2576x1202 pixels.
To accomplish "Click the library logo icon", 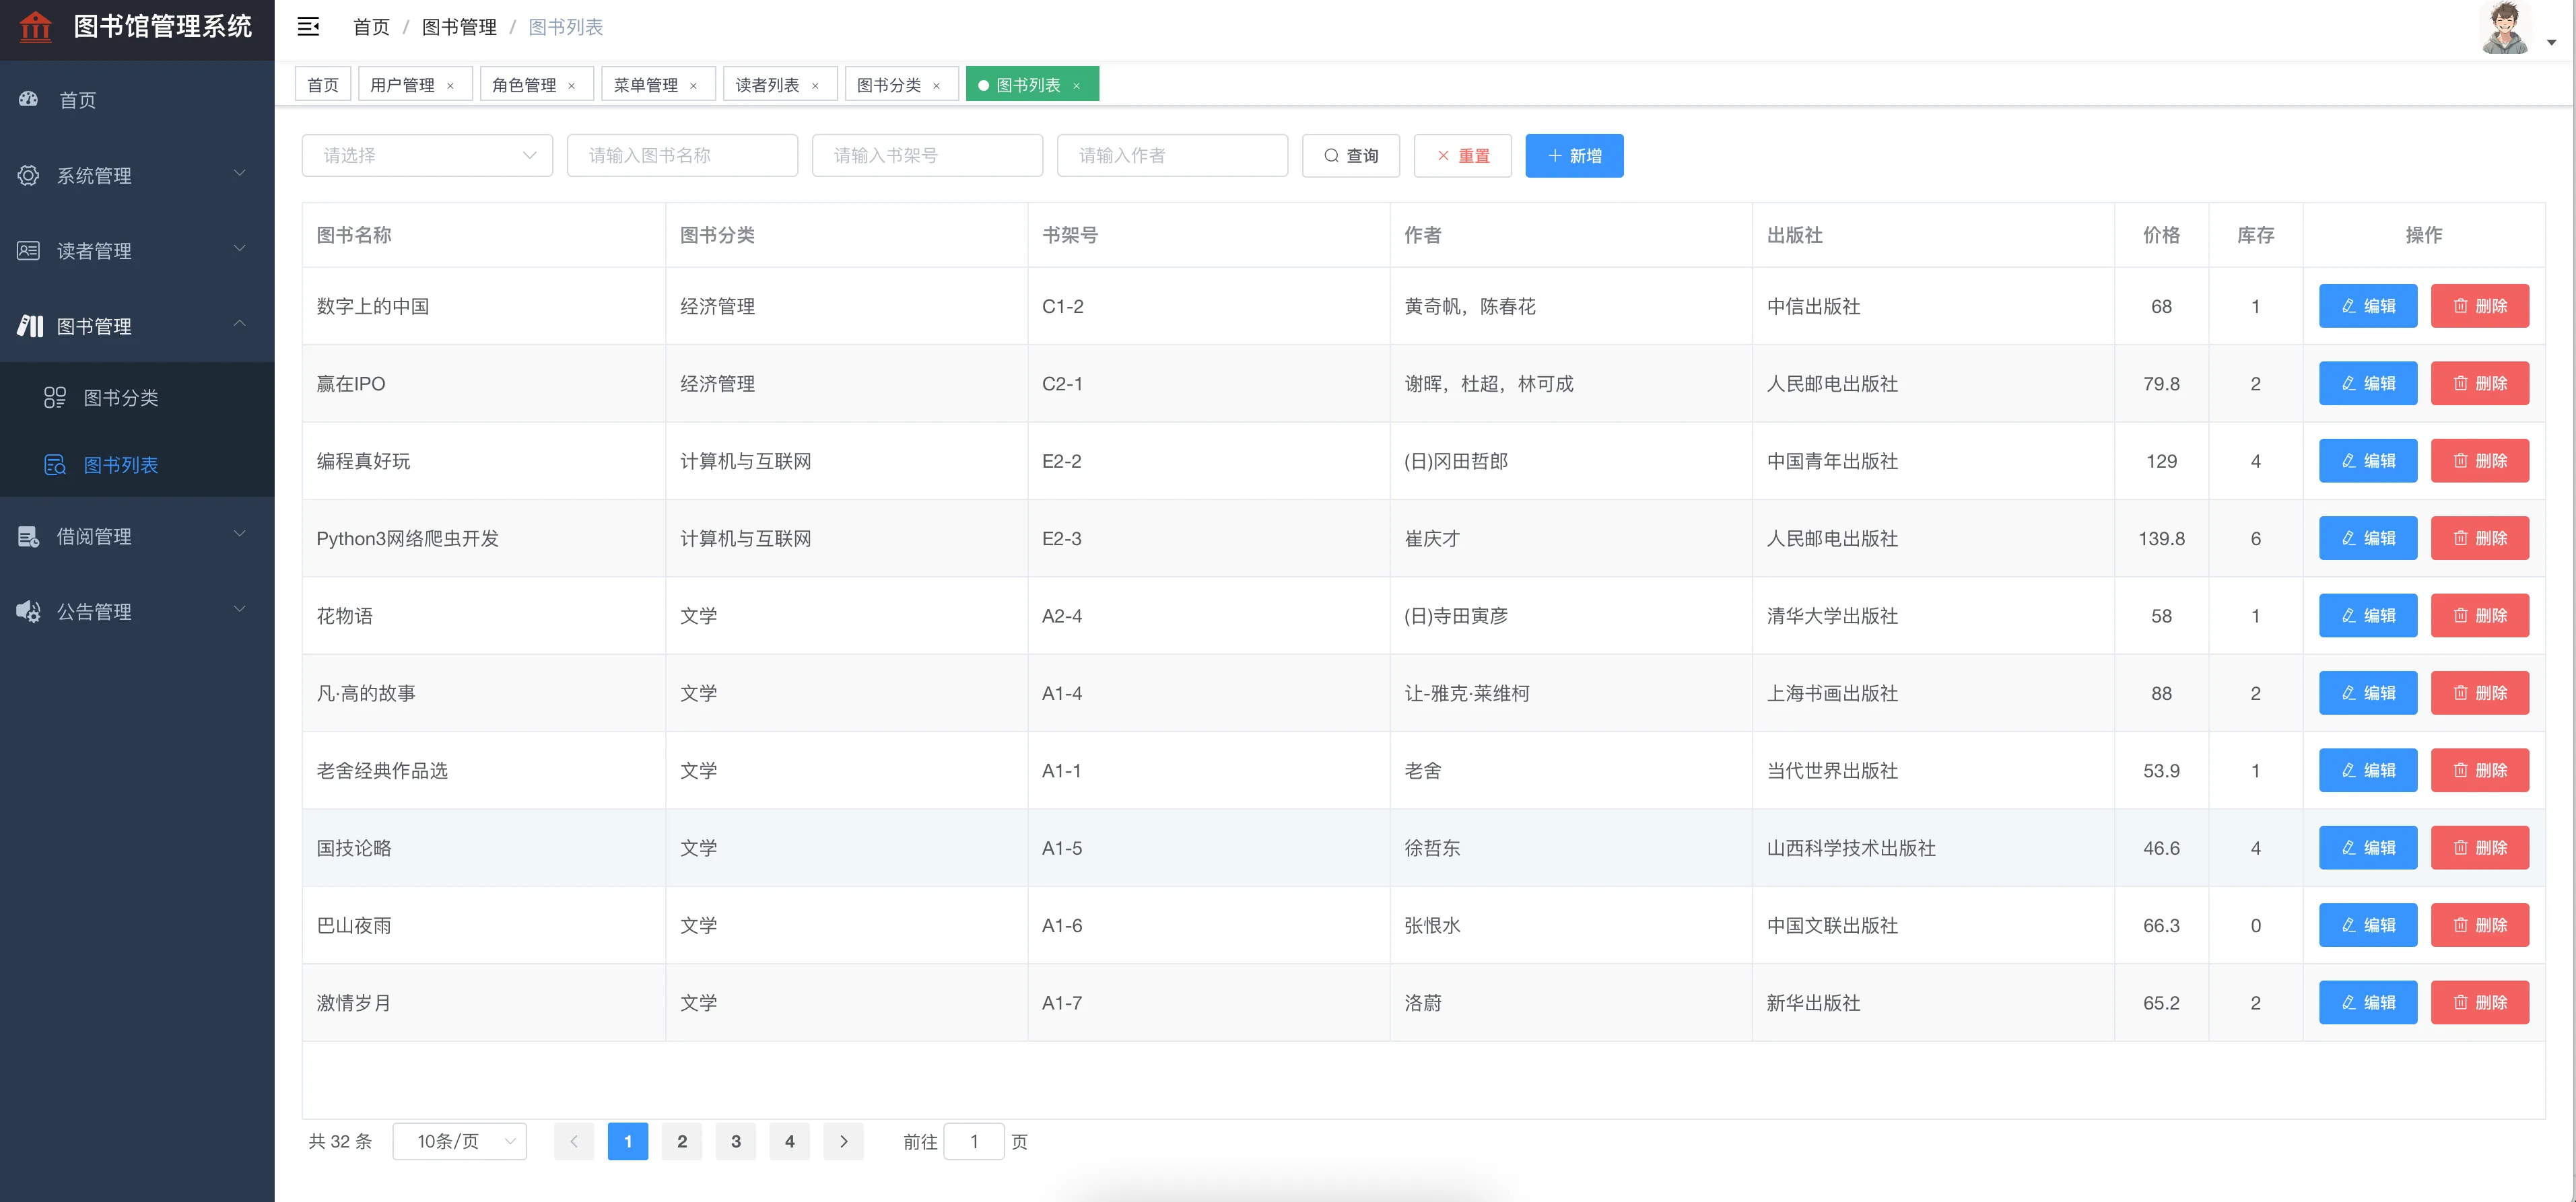I will (36, 27).
